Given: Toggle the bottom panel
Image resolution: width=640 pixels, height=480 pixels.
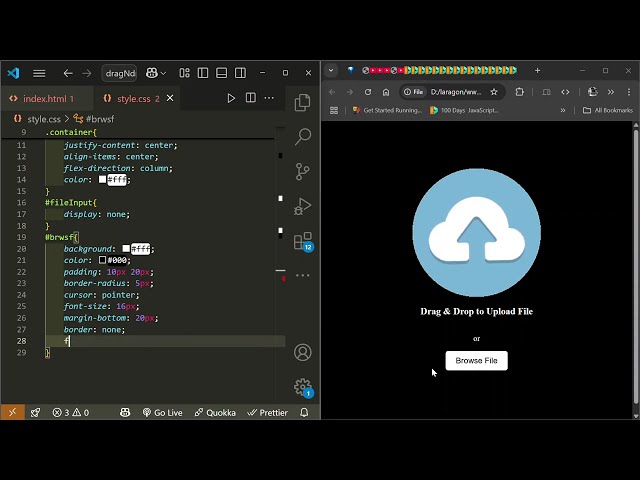Looking at the screenshot, I should (222, 73).
